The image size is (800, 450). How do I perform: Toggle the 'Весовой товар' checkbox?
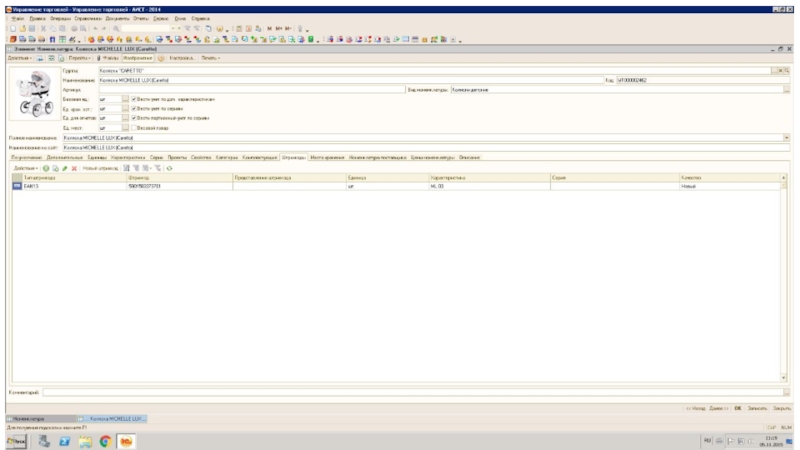click(134, 127)
